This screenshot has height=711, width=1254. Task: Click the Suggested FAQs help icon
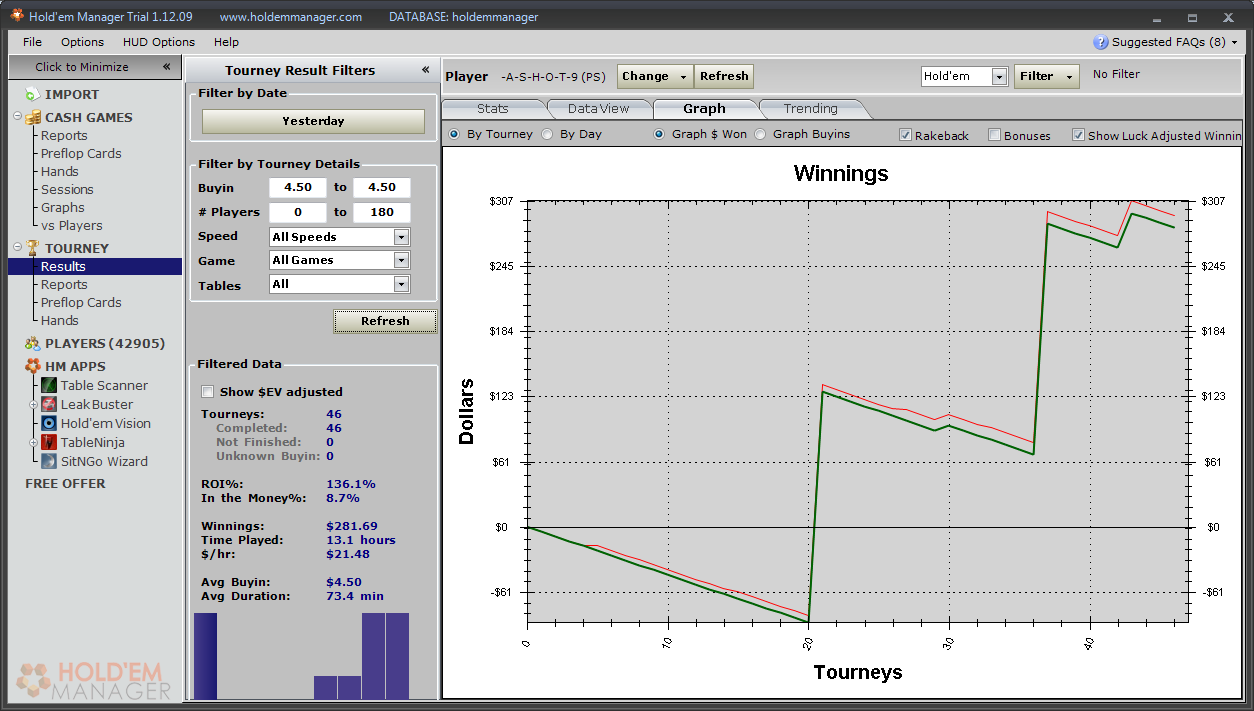1101,42
